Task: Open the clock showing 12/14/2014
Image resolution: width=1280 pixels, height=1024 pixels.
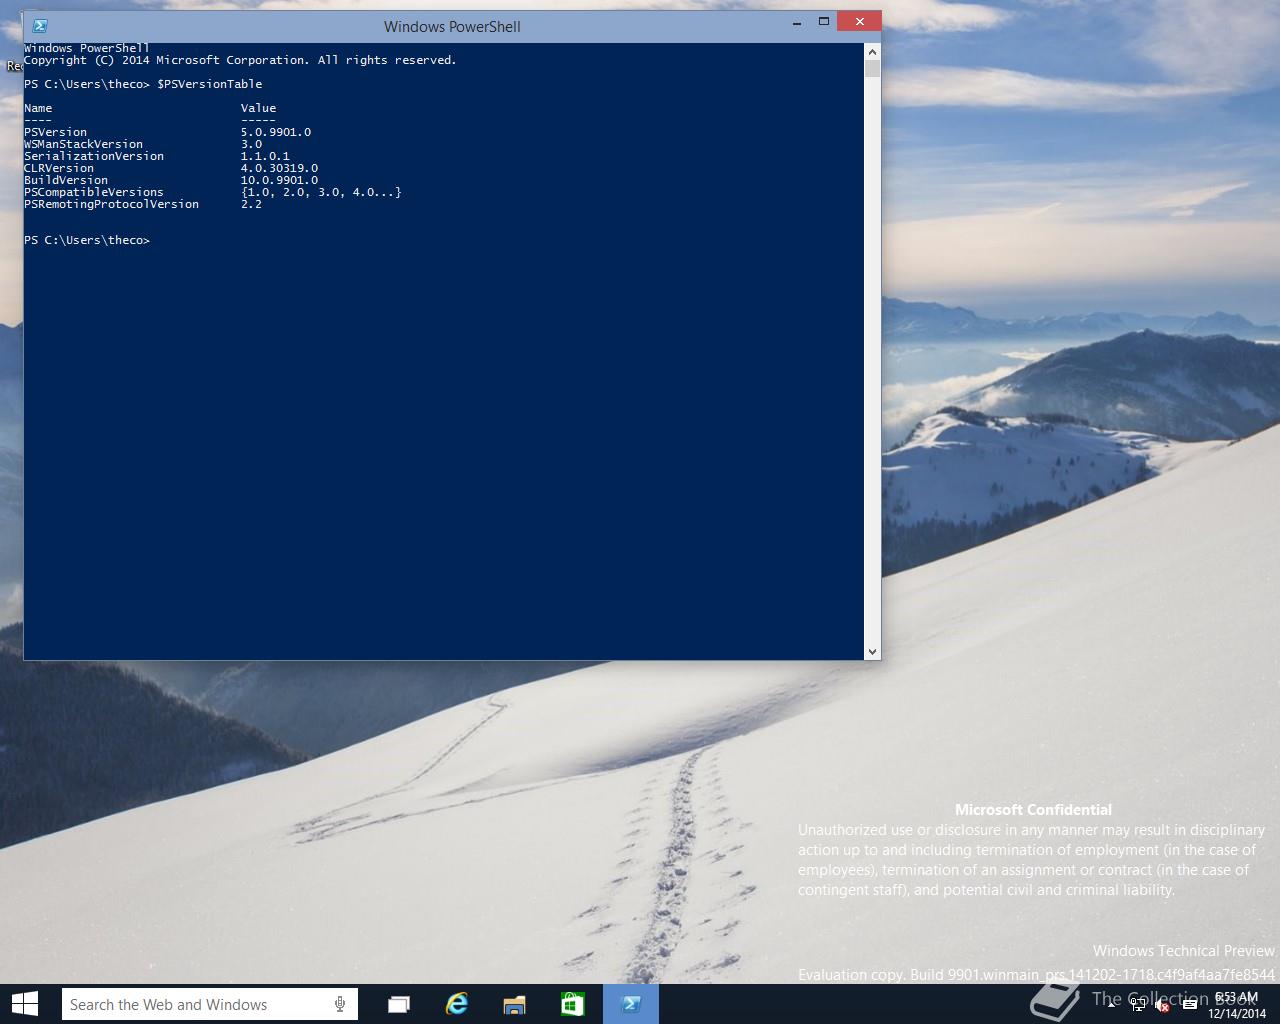Action: [1238, 1005]
